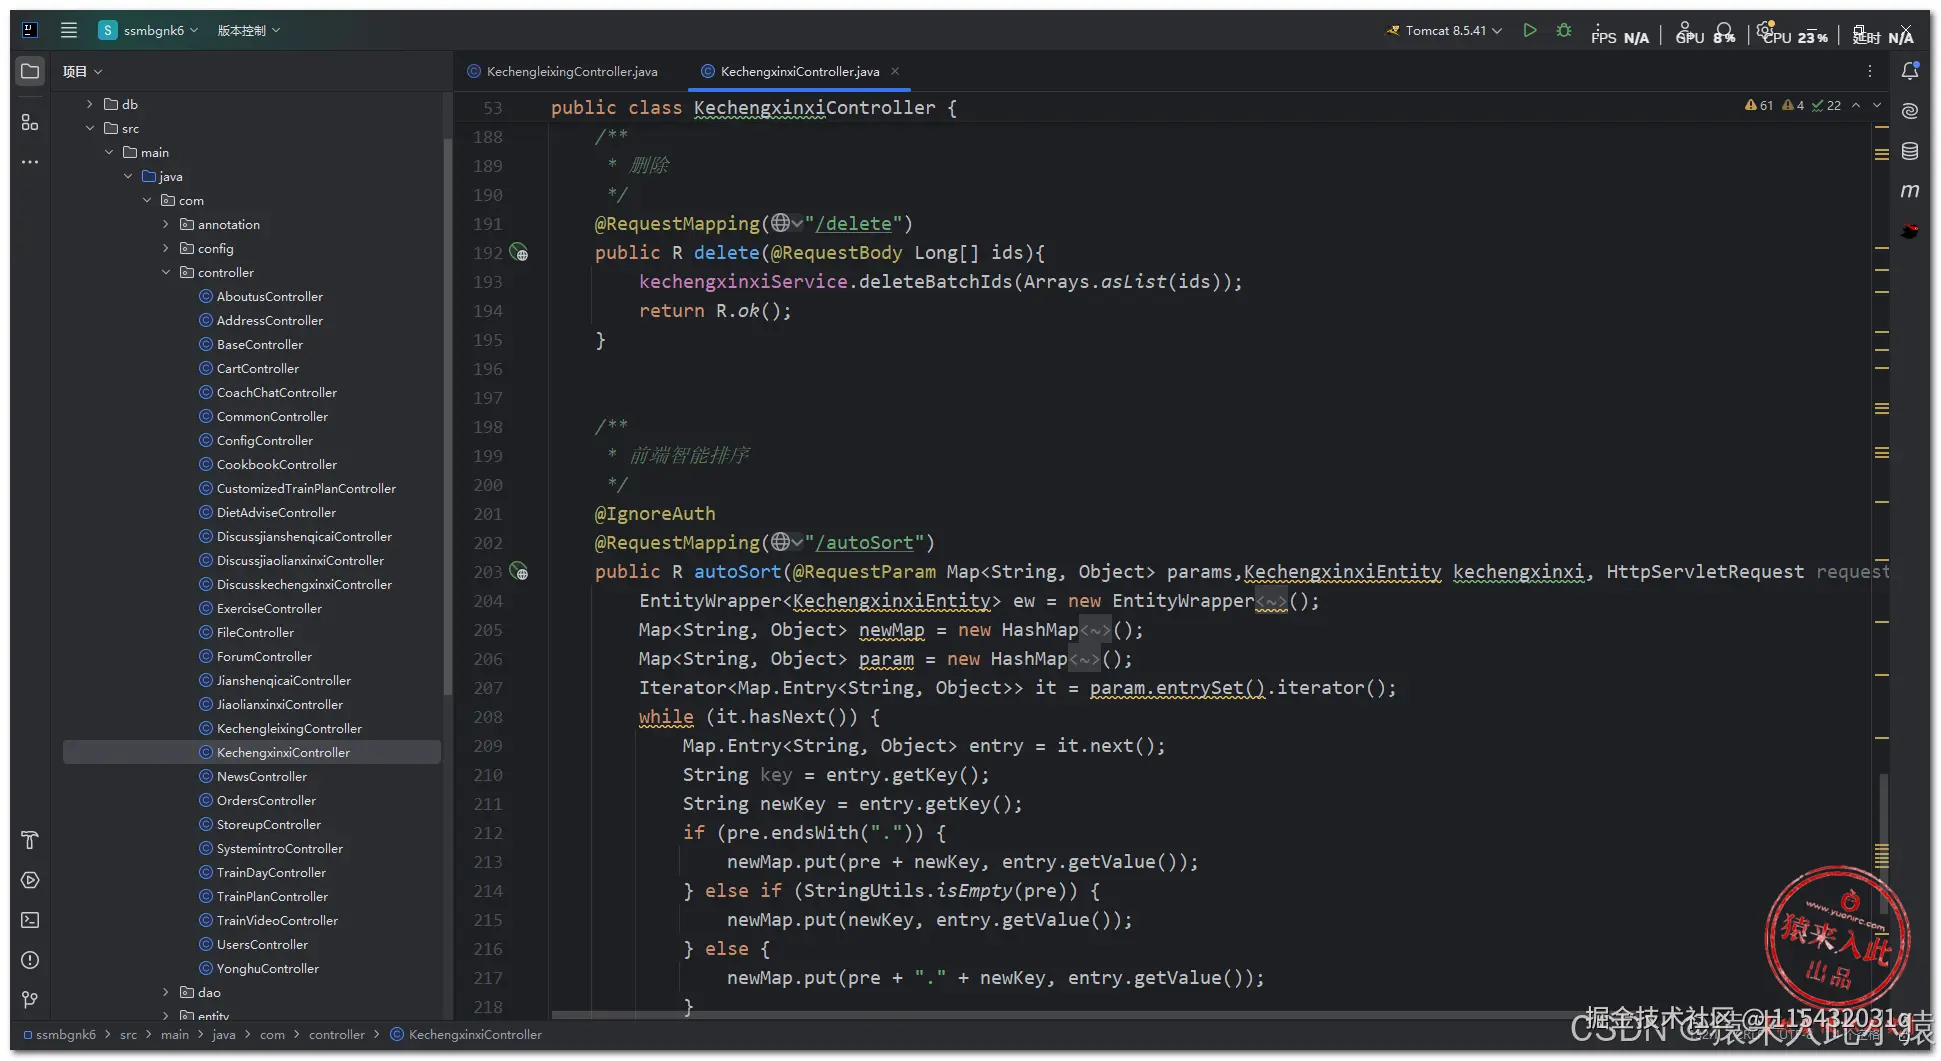The width and height of the screenshot is (1941, 1061).
Task: Click the KechengxinxiController breadcrumb
Action: tap(466, 1034)
